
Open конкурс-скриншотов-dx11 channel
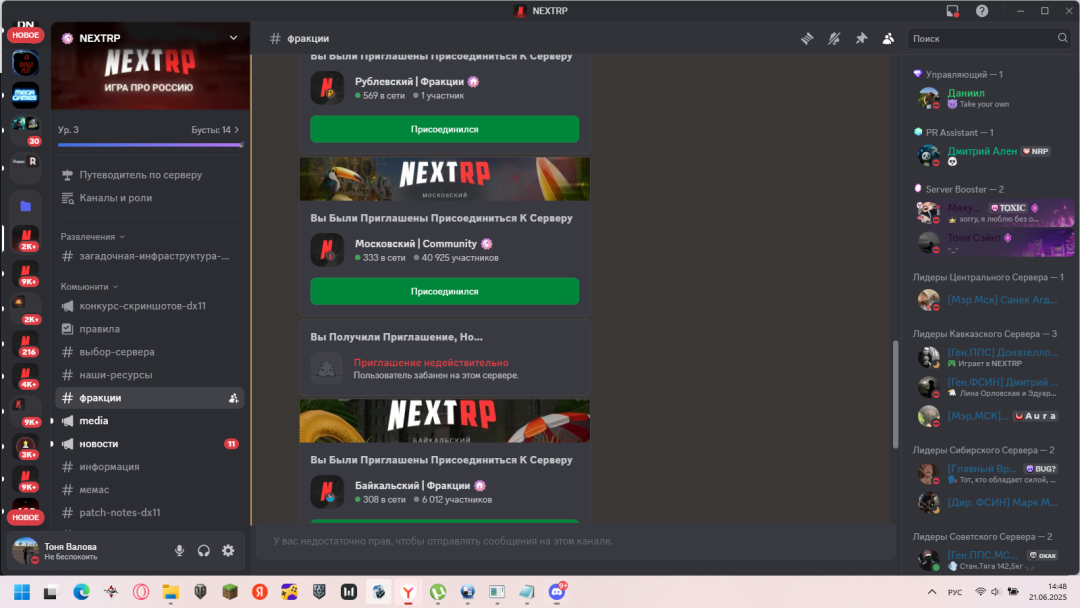click(x=150, y=306)
